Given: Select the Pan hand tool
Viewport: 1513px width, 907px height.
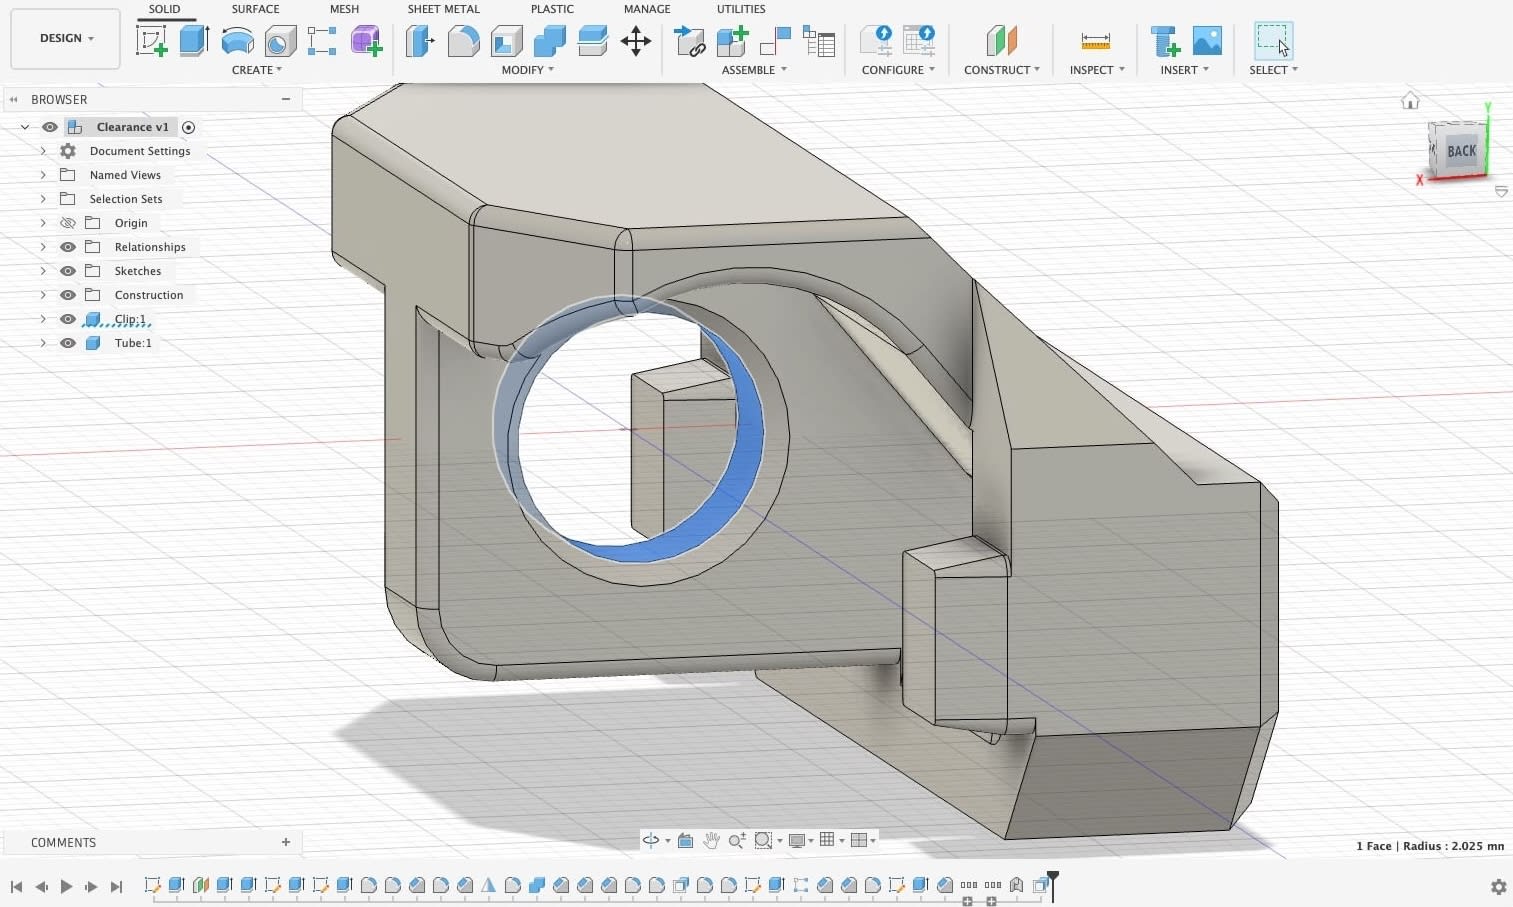Looking at the screenshot, I should (711, 840).
